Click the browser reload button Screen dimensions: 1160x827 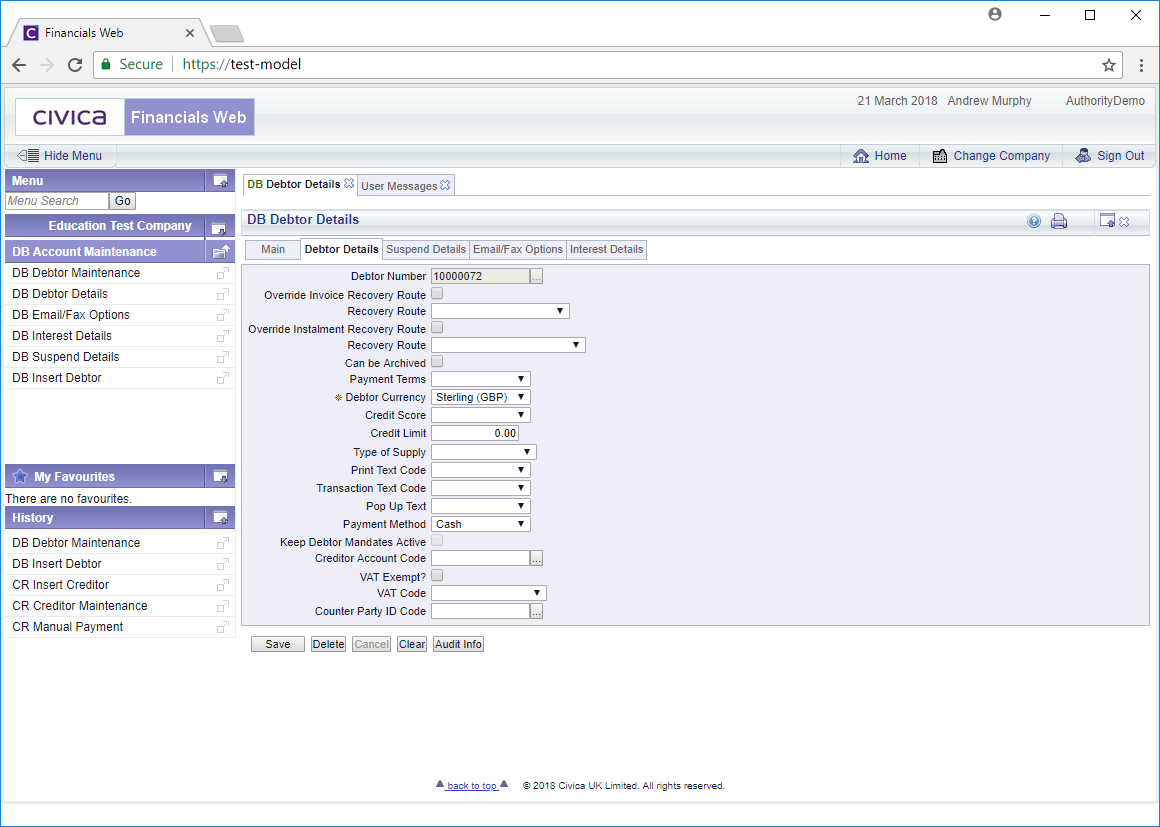tap(75, 65)
